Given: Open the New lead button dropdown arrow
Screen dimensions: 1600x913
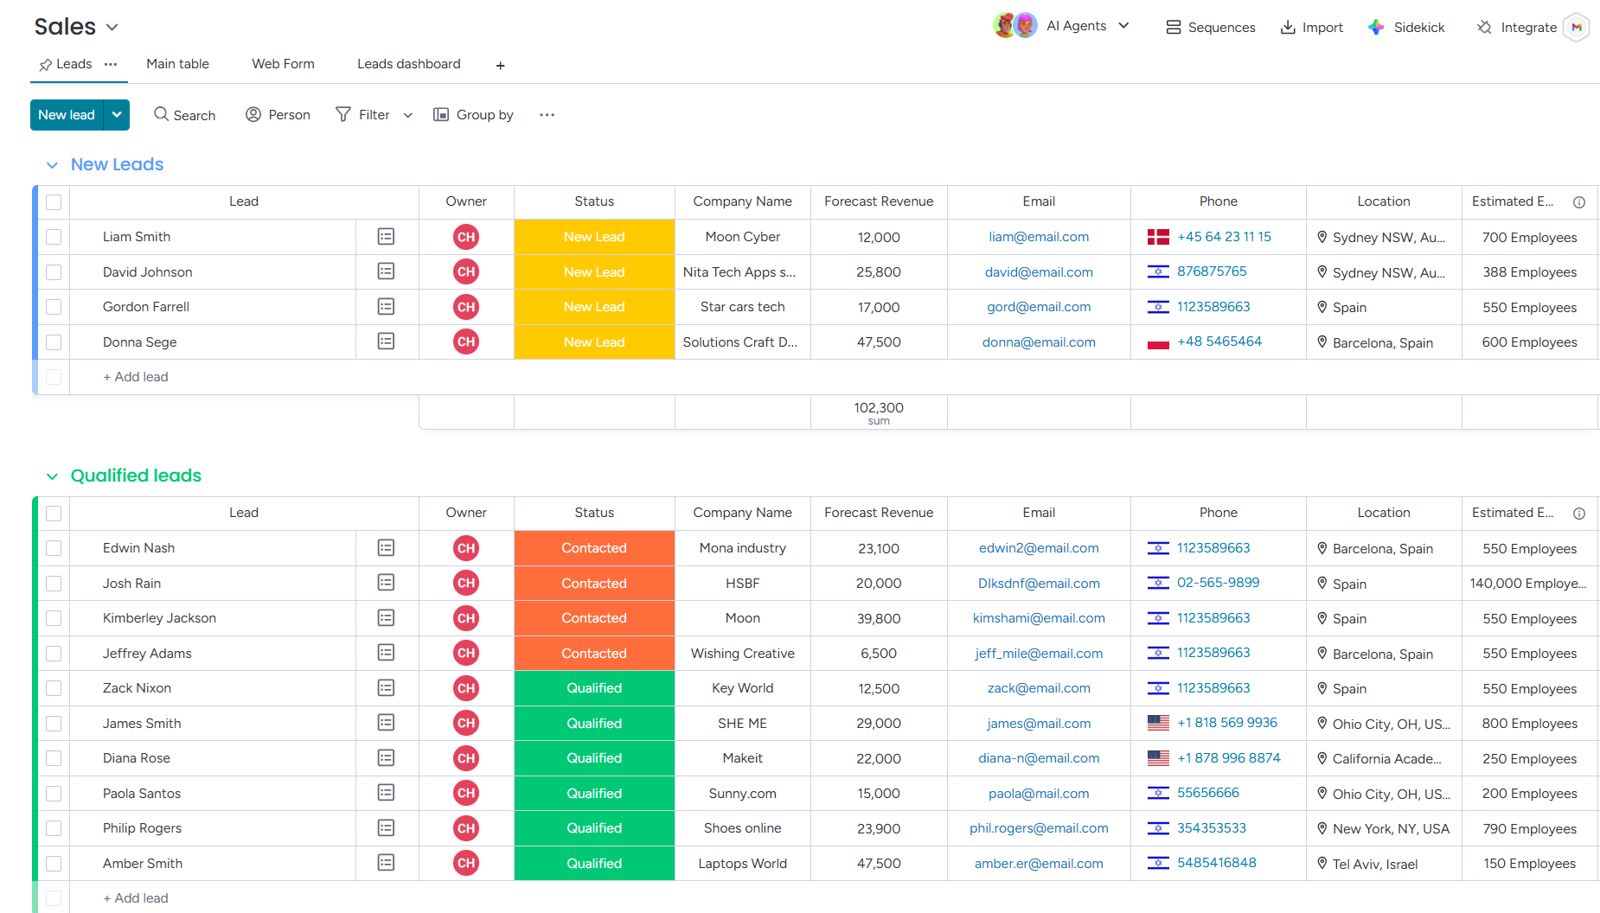Looking at the screenshot, I should coord(117,115).
